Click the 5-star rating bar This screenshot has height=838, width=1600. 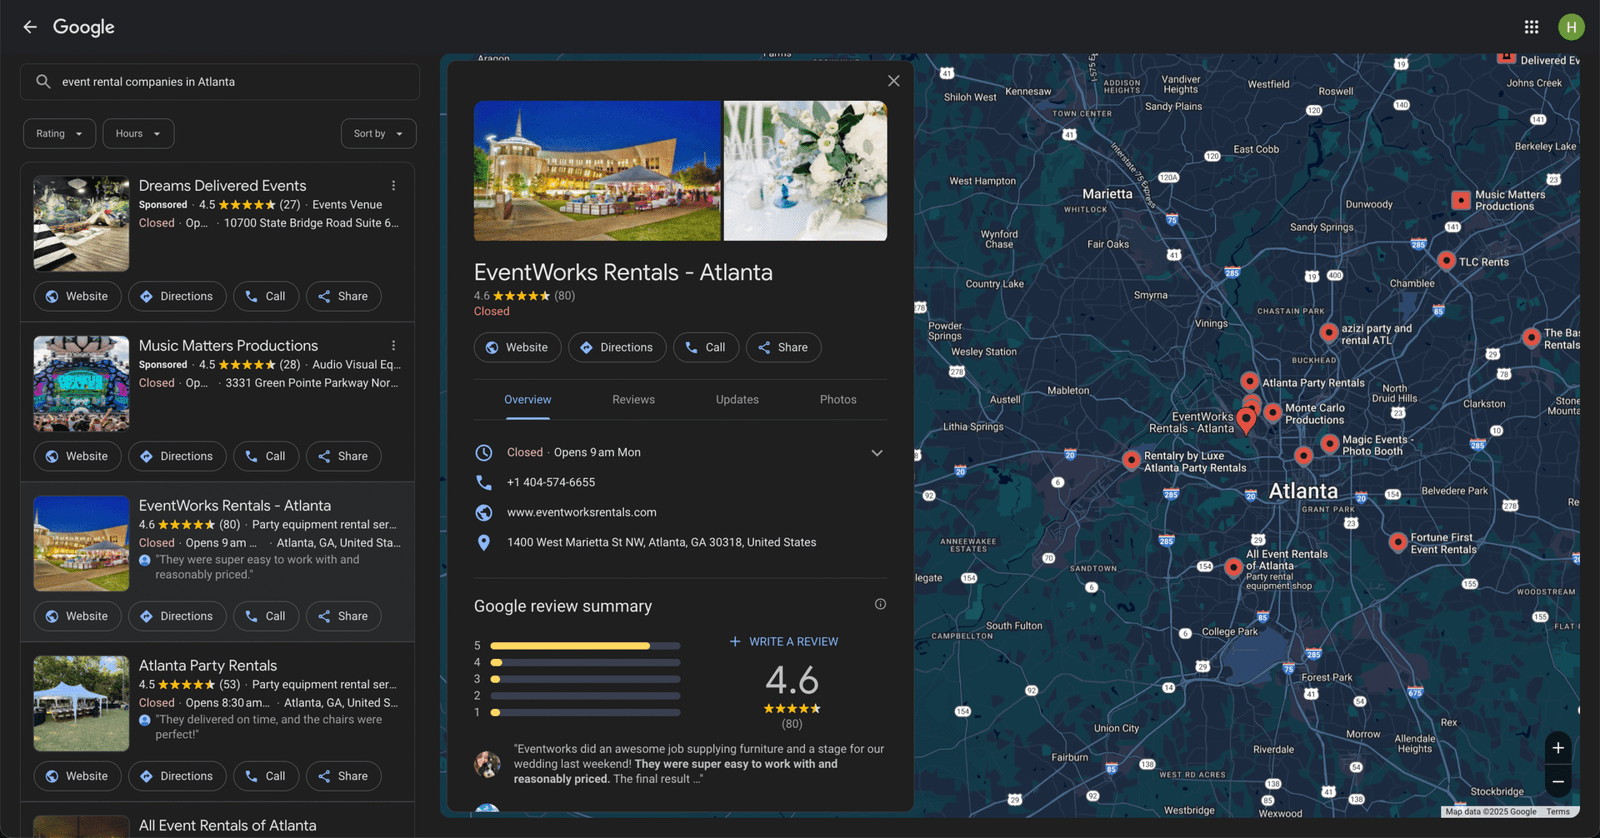tap(585, 646)
